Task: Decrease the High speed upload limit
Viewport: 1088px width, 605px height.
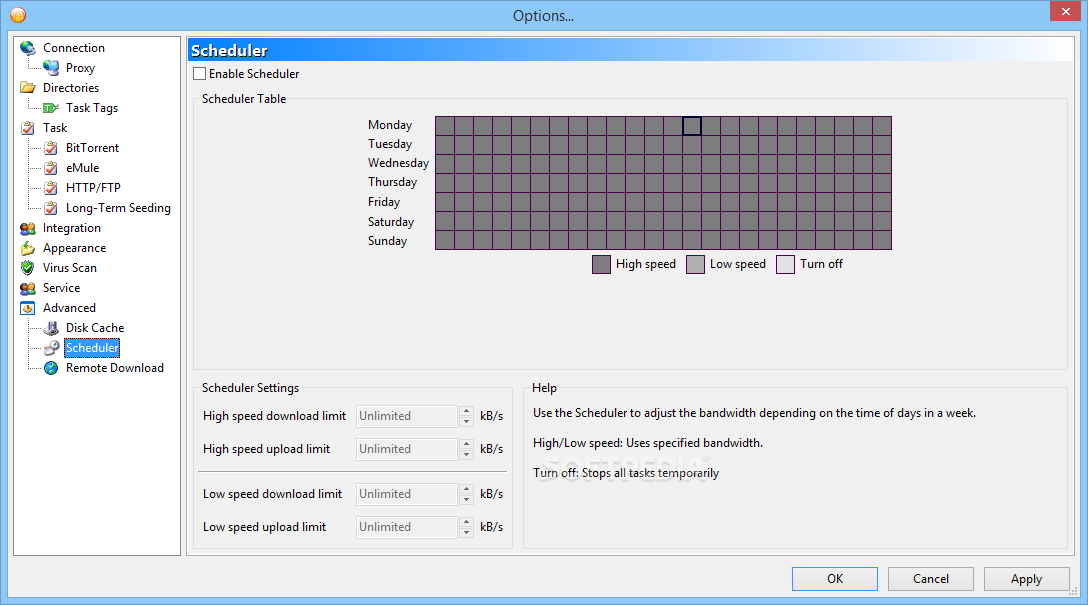Action: point(466,454)
